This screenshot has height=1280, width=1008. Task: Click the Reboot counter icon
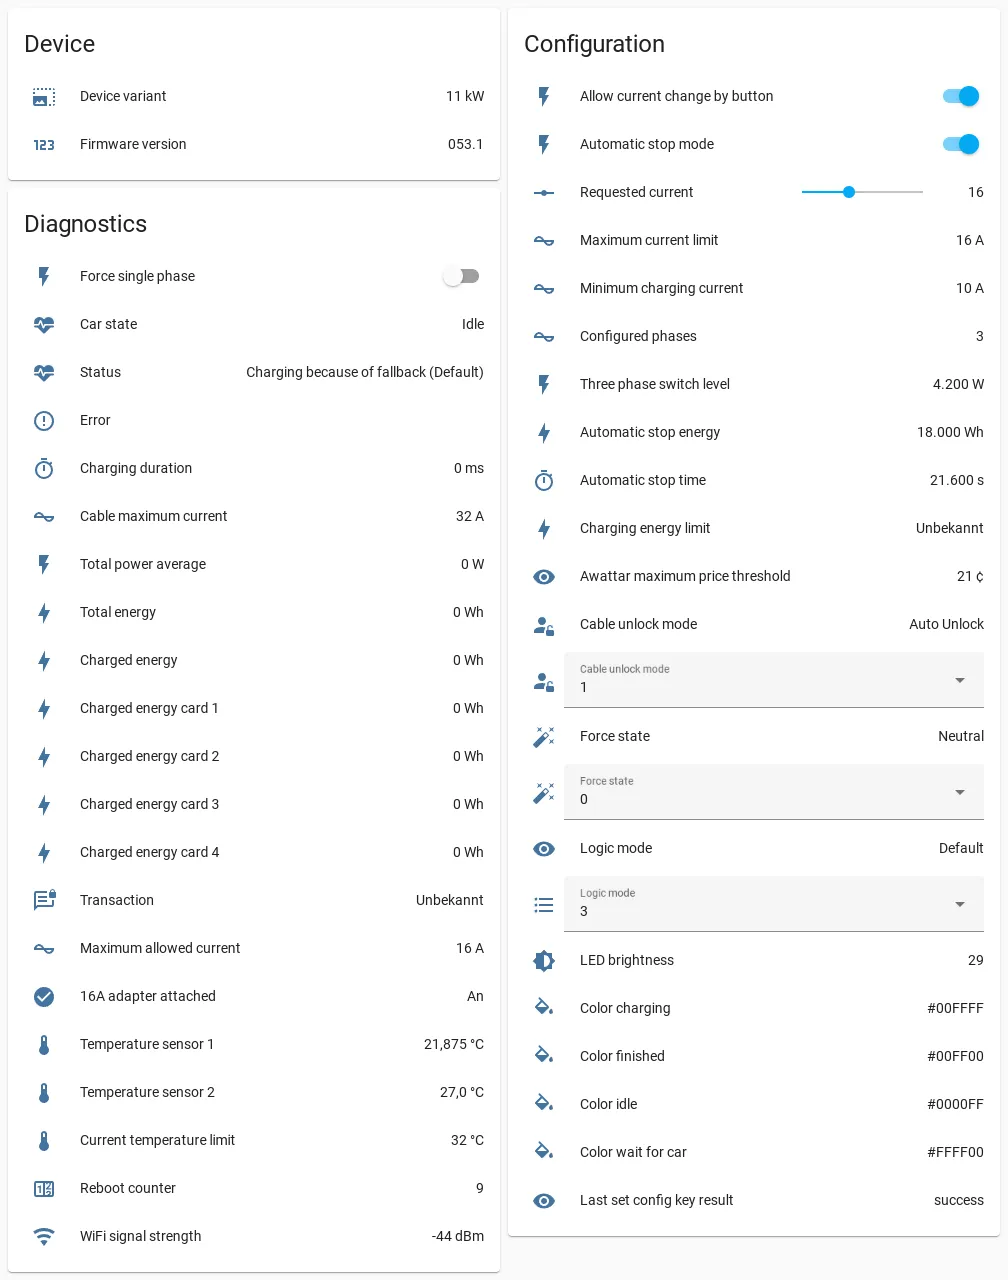point(44,1188)
